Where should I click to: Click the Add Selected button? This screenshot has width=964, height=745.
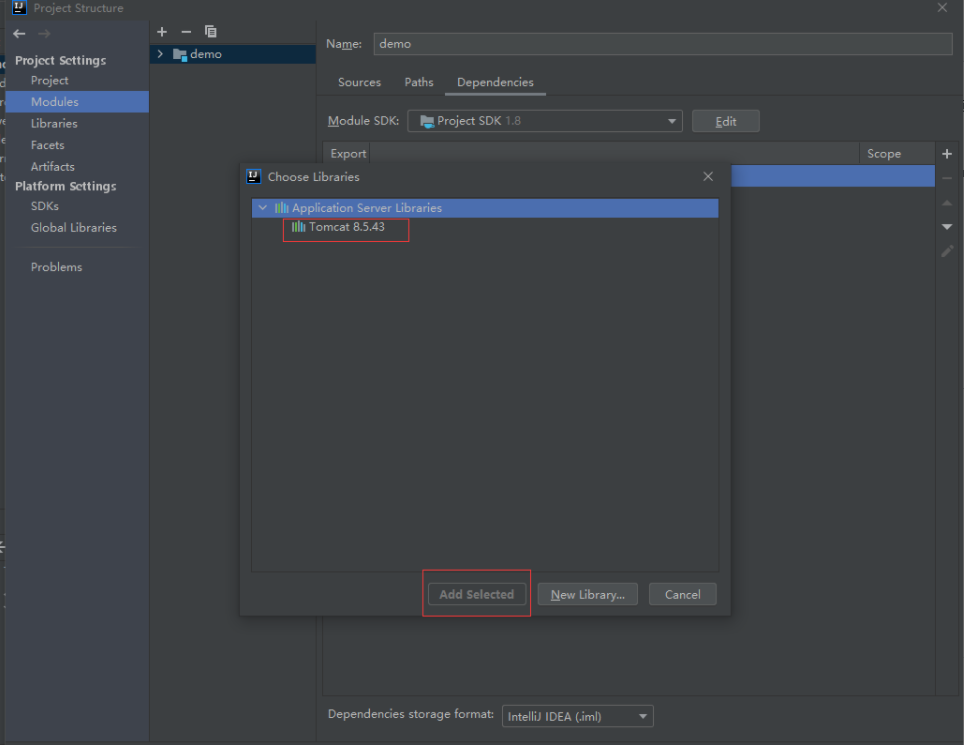pos(477,594)
